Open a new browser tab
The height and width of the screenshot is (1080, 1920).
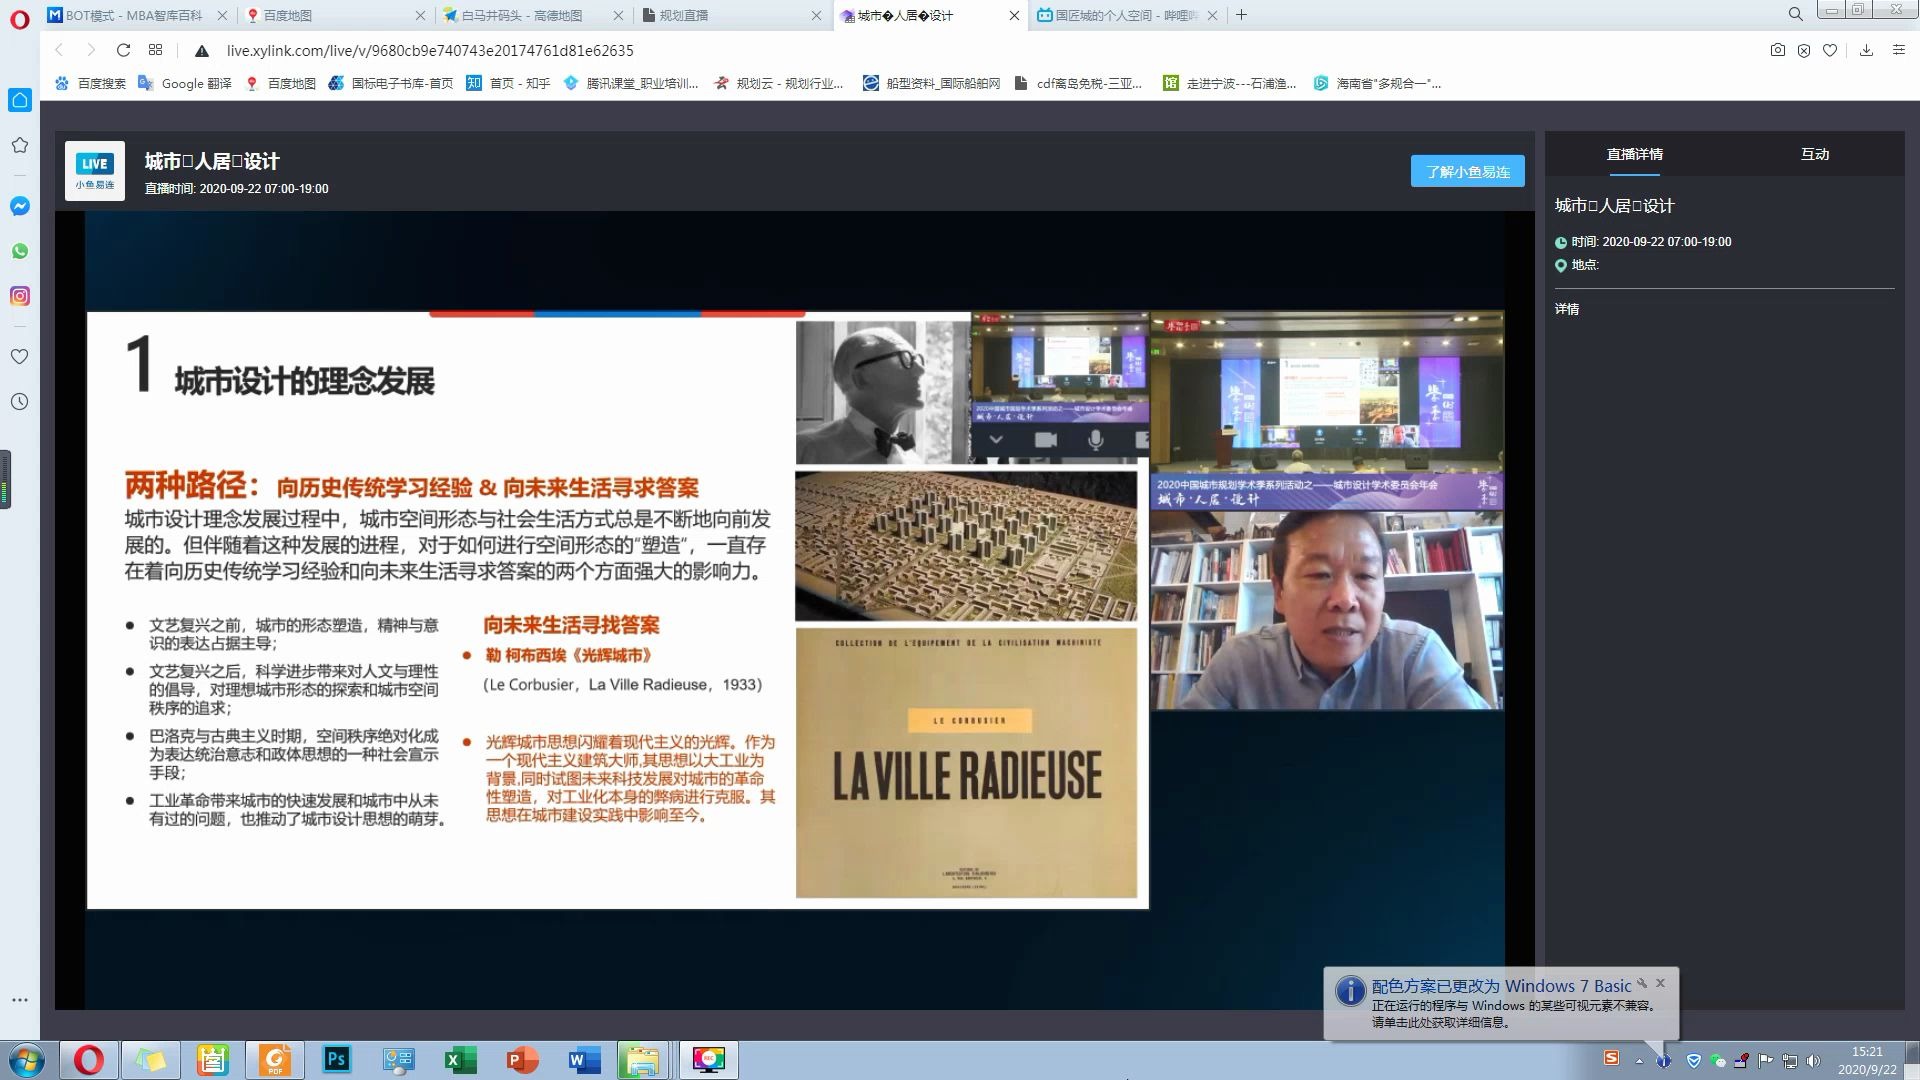[x=1241, y=15]
